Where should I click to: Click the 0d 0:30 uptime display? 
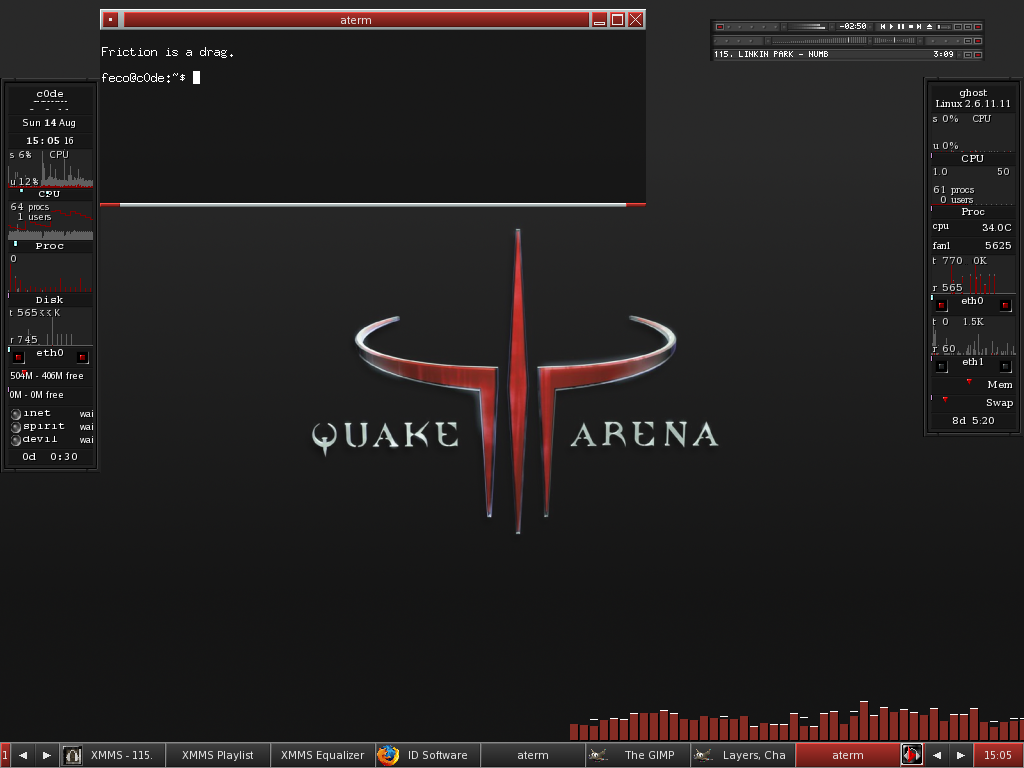pos(50,456)
